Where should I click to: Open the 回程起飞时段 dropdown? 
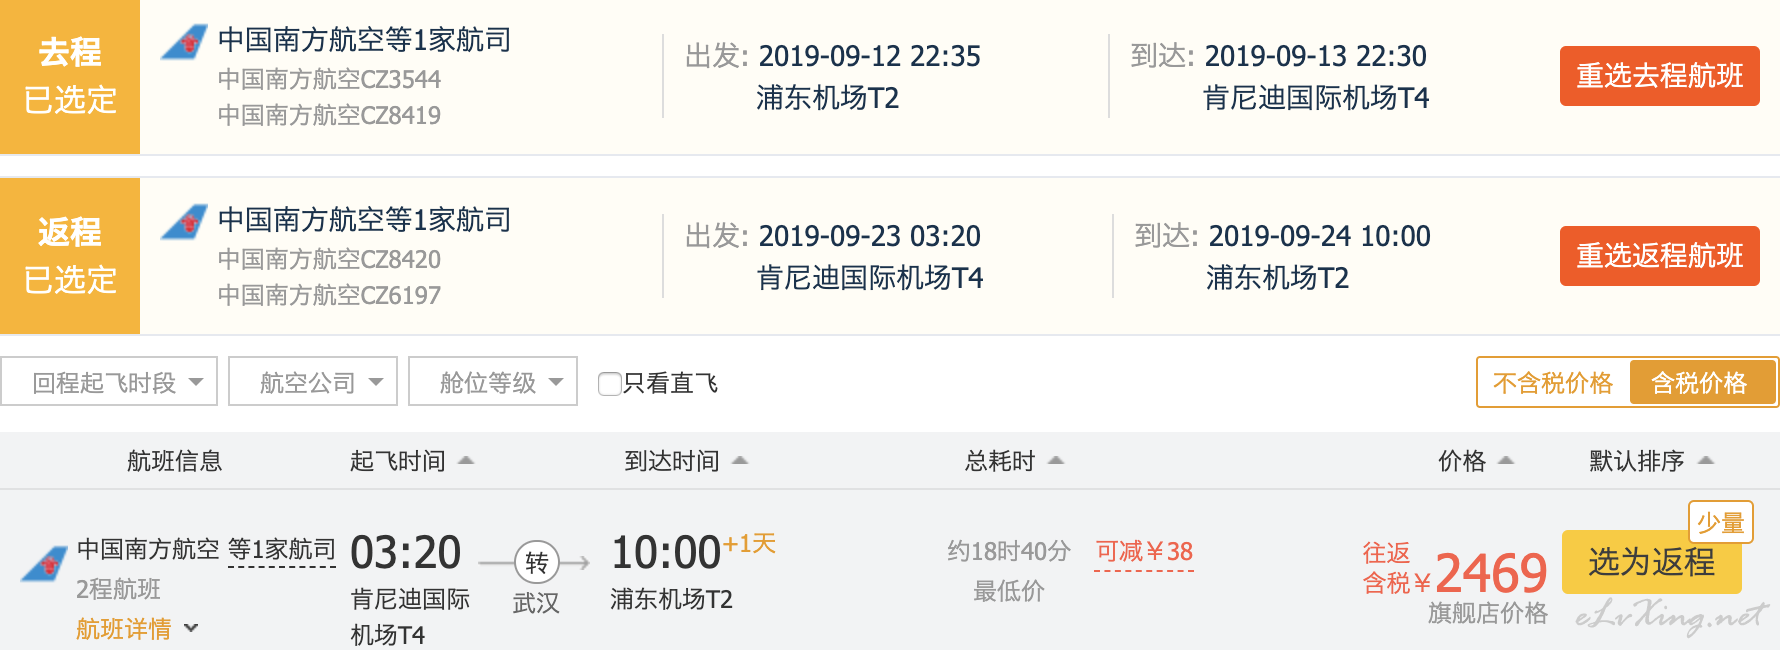coord(109,382)
